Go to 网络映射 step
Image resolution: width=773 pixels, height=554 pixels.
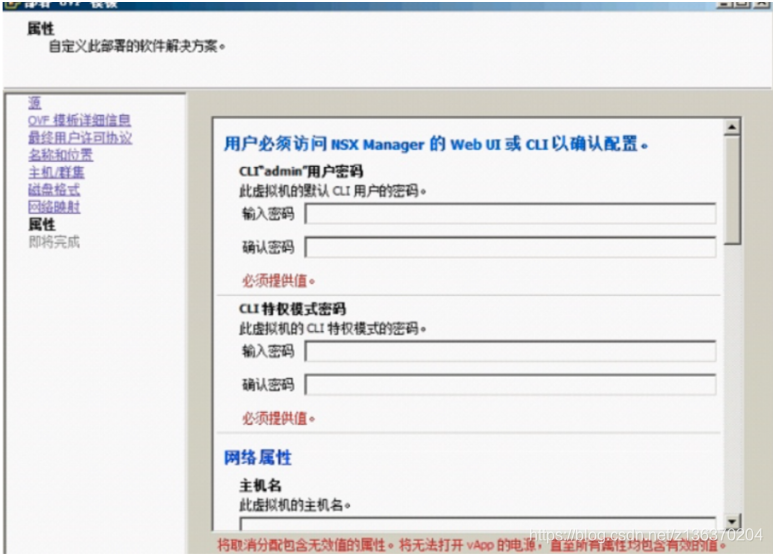tap(54, 207)
